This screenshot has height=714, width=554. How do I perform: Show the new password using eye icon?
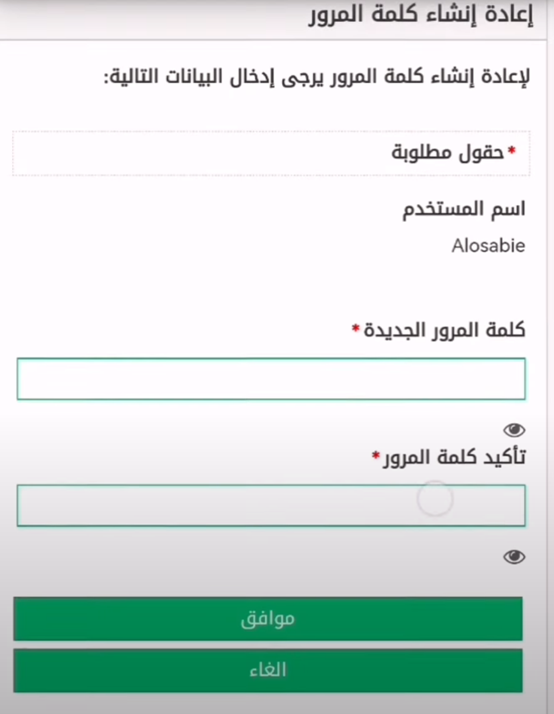coord(514,430)
